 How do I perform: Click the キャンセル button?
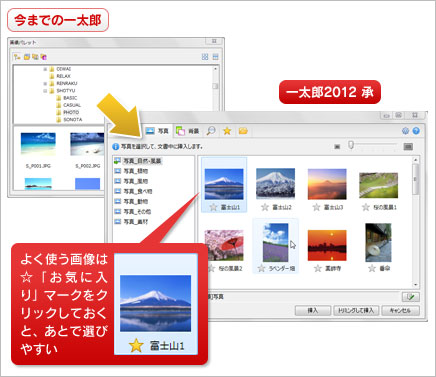pos(400,310)
